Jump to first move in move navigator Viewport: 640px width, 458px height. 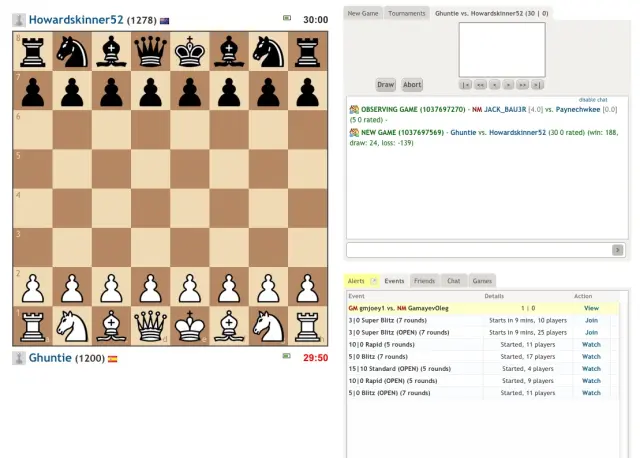click(466, 85)
